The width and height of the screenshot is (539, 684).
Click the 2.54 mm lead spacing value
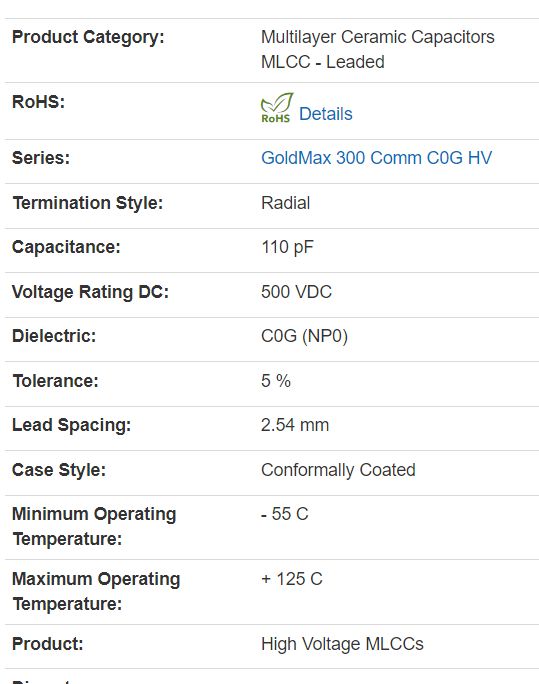pos(295,425)
